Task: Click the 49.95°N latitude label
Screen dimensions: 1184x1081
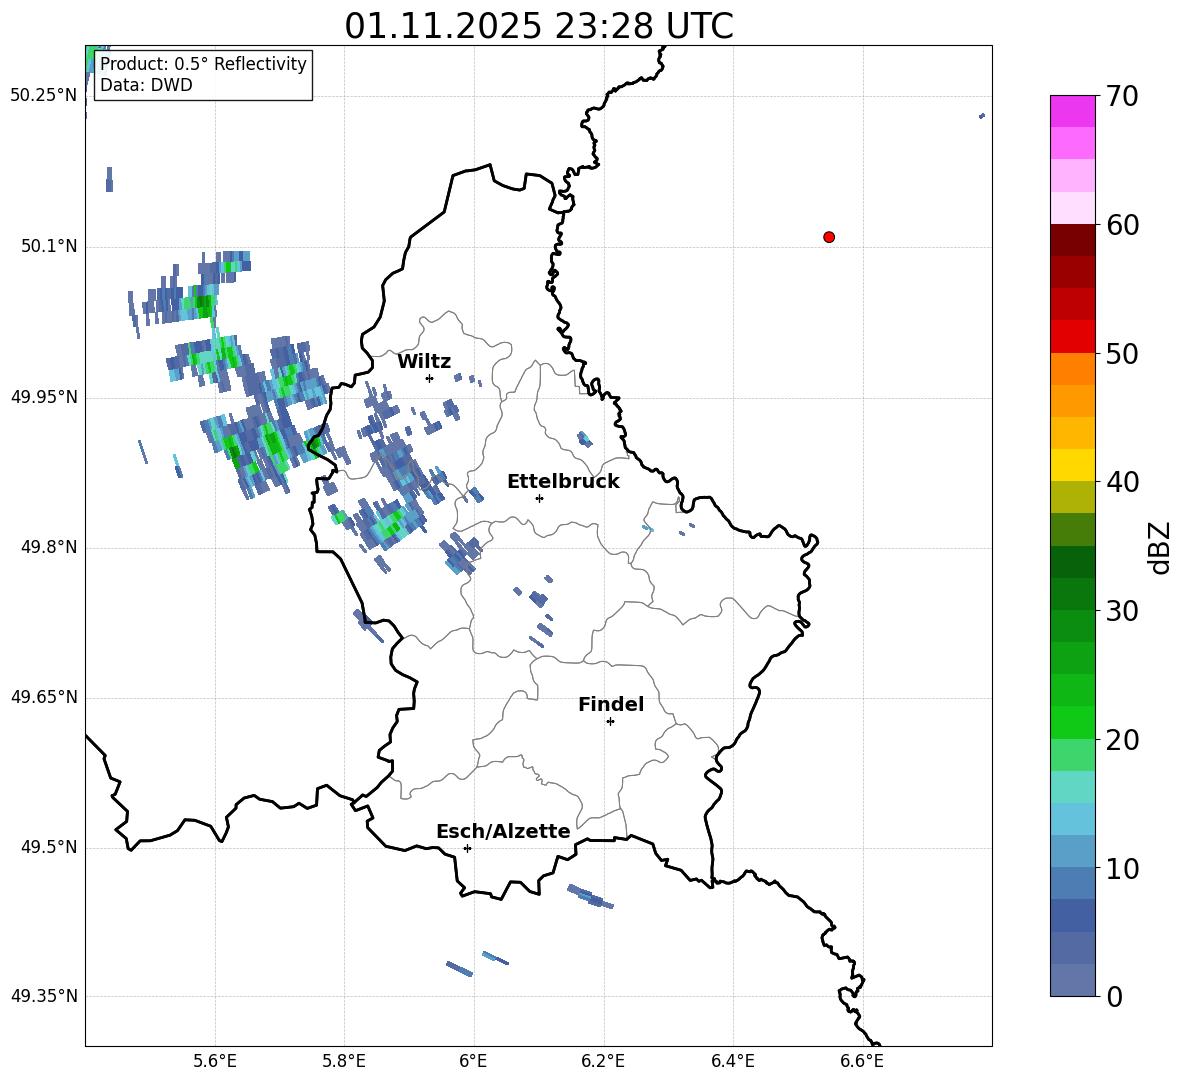Action: coord(44,397)
